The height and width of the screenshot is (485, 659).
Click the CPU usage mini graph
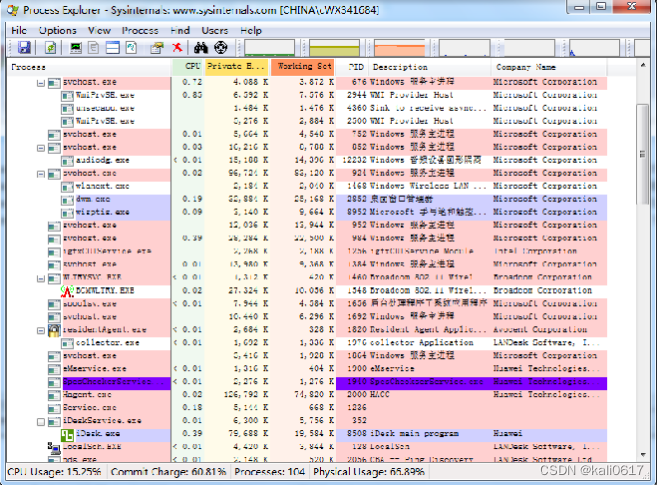[x=269, y=48]
